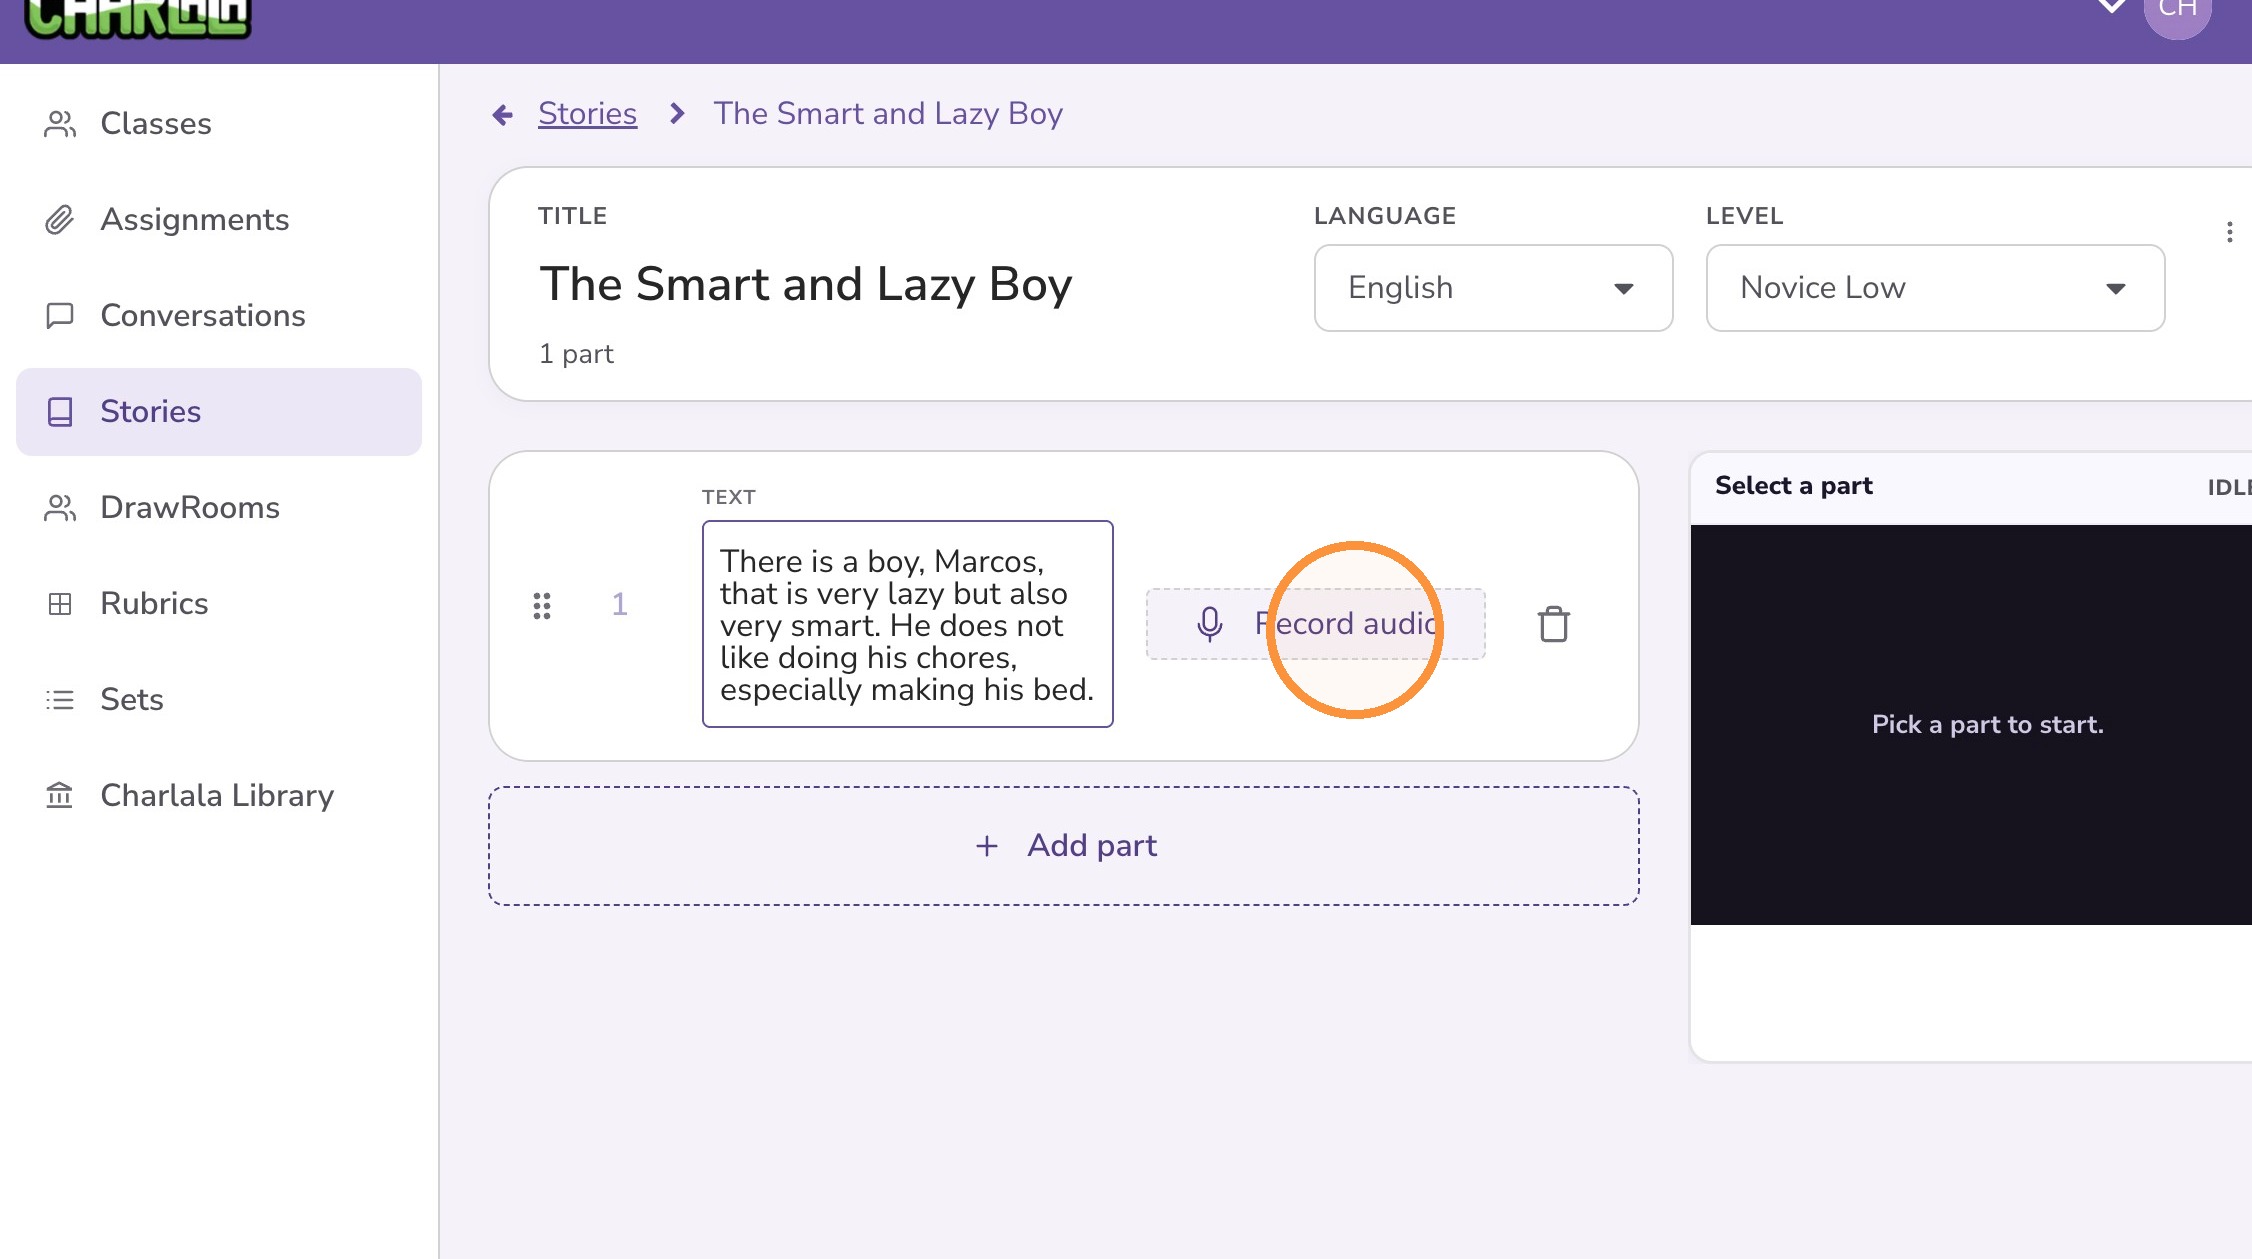The image size is (2252, 1259).
Task: Click the Stories book icon
Action: pyautogui.click(x=60, y=412)
